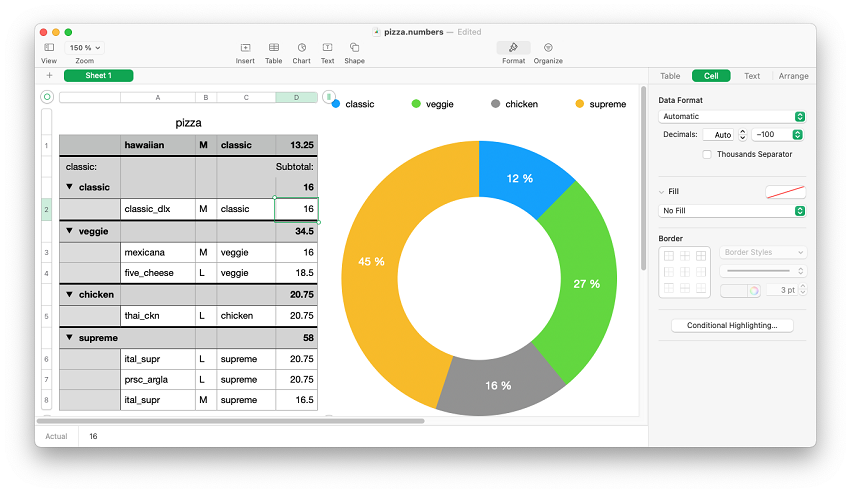The image size is (851, 493).
Task: Add a new sheet with plus button
Action: point(49,76)
